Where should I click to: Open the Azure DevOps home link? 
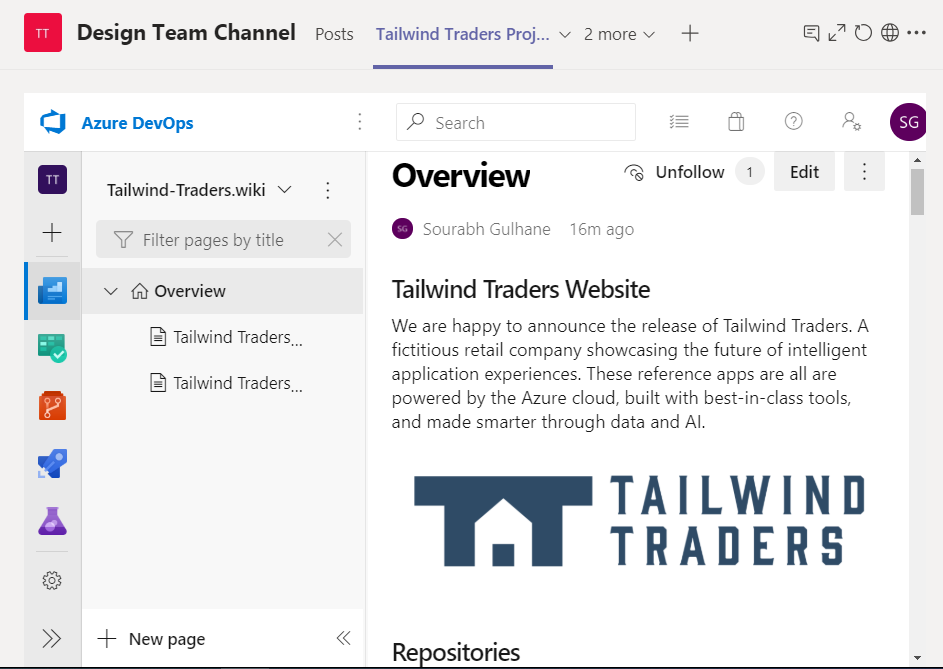pos(137,123)
